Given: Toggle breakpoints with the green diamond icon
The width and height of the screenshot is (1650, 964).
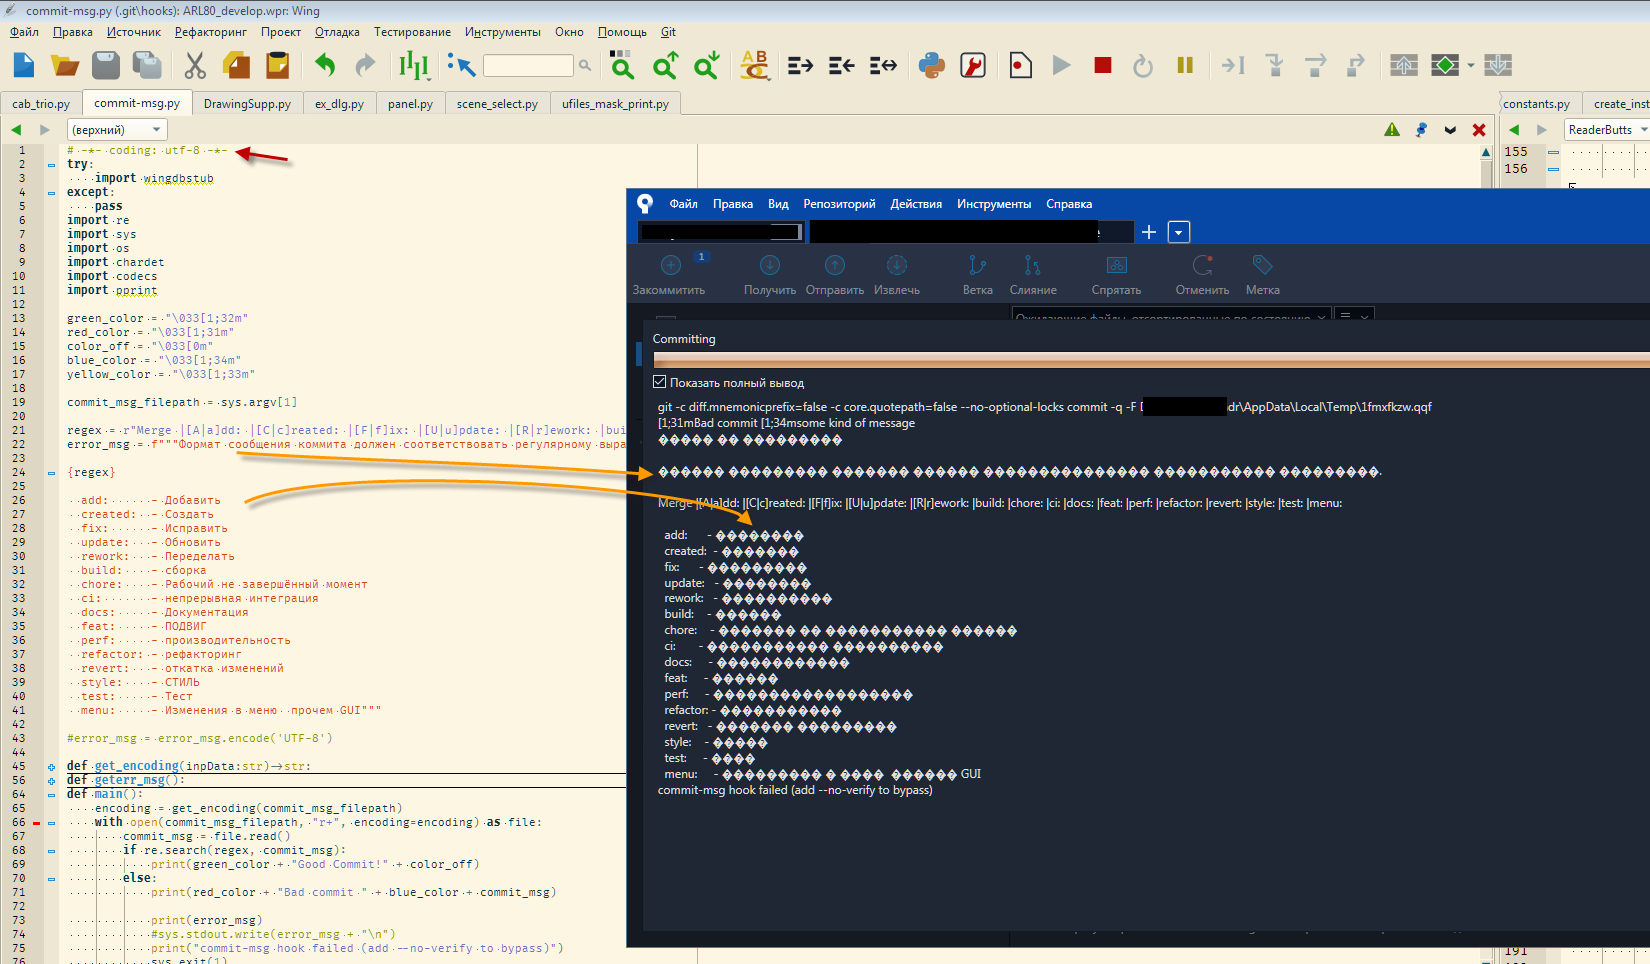Looking at the screenshot, I should 1445,65.
